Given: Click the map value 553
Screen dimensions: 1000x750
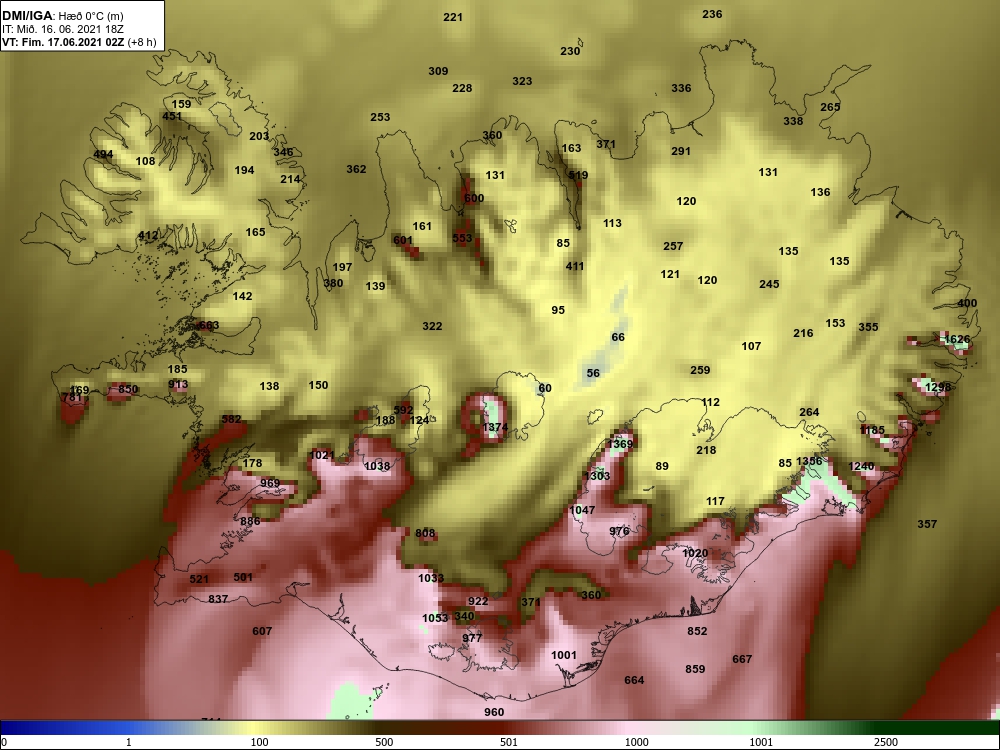Looking at the screenshot, I should (462, 238).
